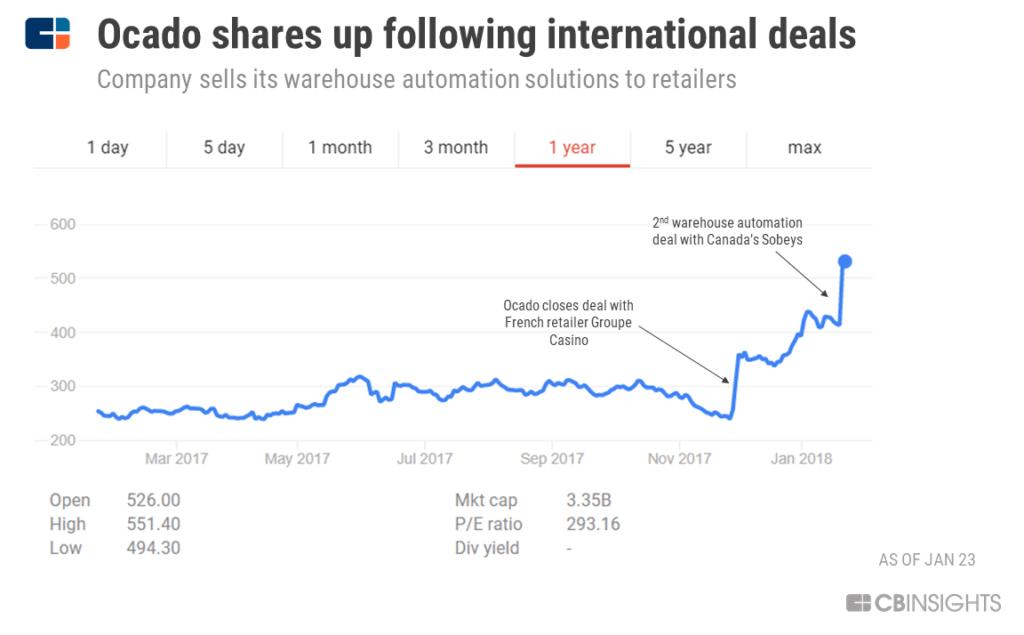The width and height of the screenshot is (1024, 635).
Task: Click the latest price dot on chart
Action: [844, 261]
